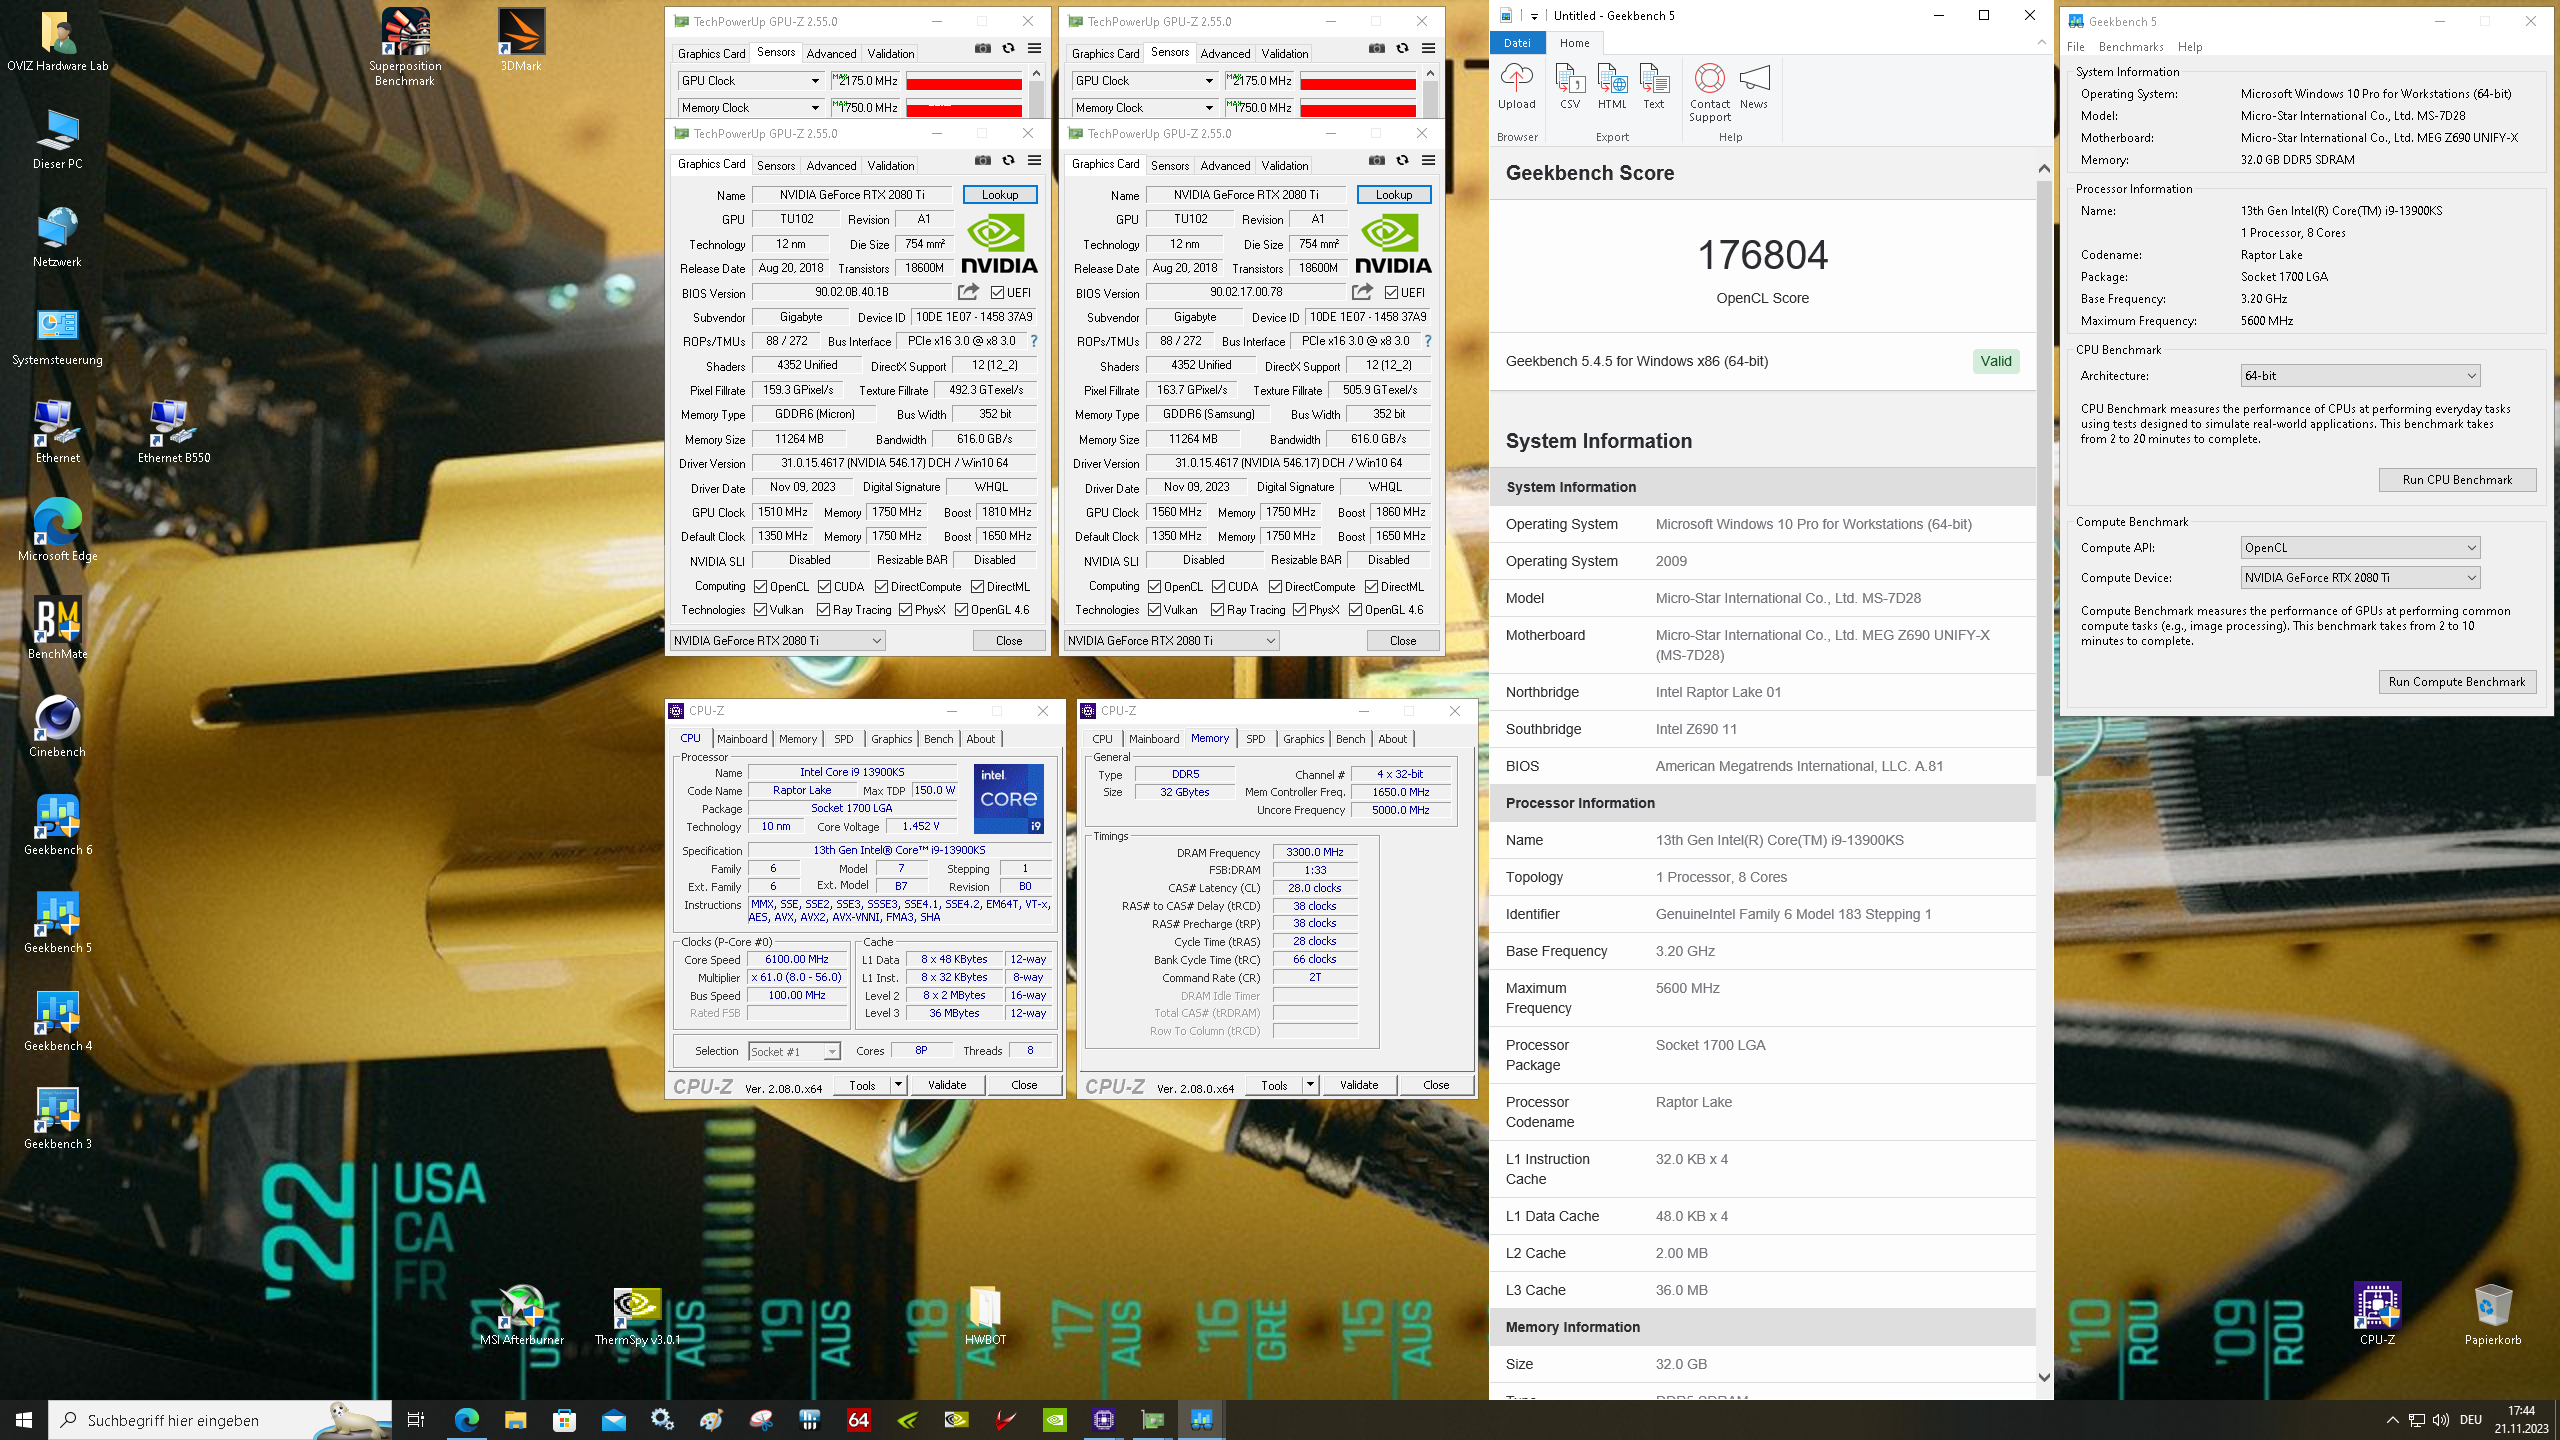Image resolution: width=2560 pixels, height=1440 pixels.
Task: Open File Explorer from taskbar
Action: coord(515,1419)
